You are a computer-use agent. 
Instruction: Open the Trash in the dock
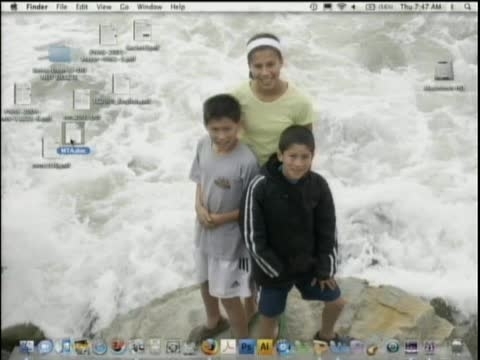click(x=457, y=347)
